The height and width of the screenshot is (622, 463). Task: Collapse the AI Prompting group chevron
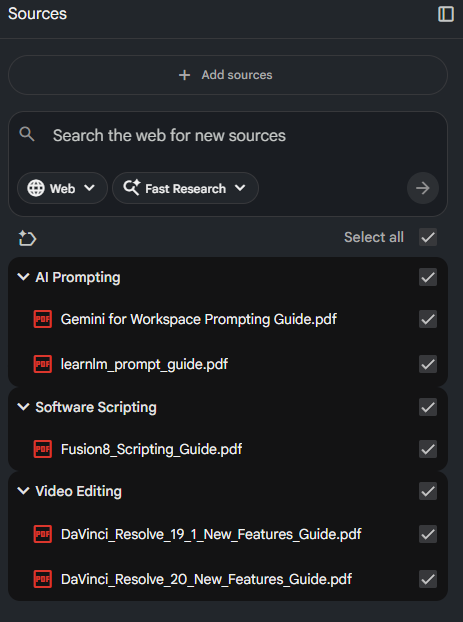tap(23, 277)
